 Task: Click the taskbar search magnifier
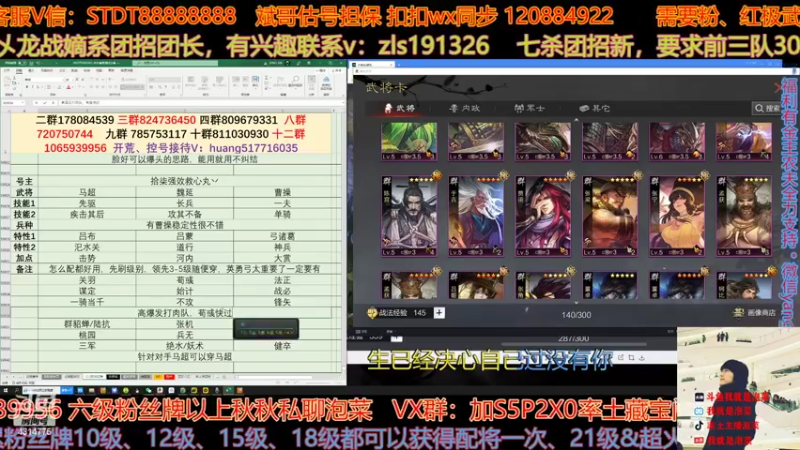click(17, 390)
